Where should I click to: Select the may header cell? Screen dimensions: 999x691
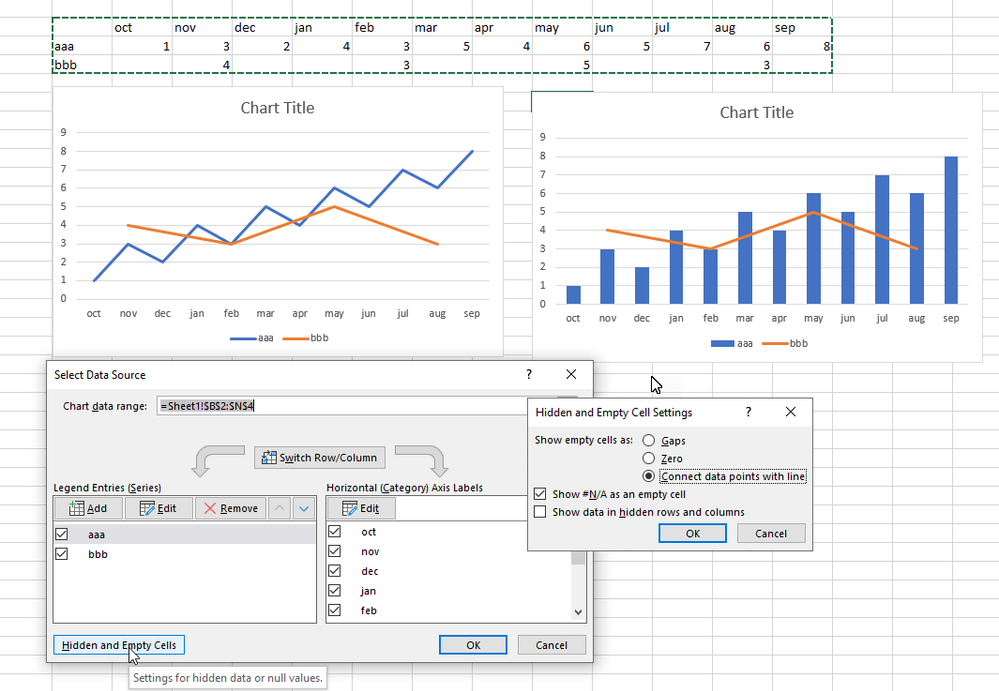[x=563, y=27]
